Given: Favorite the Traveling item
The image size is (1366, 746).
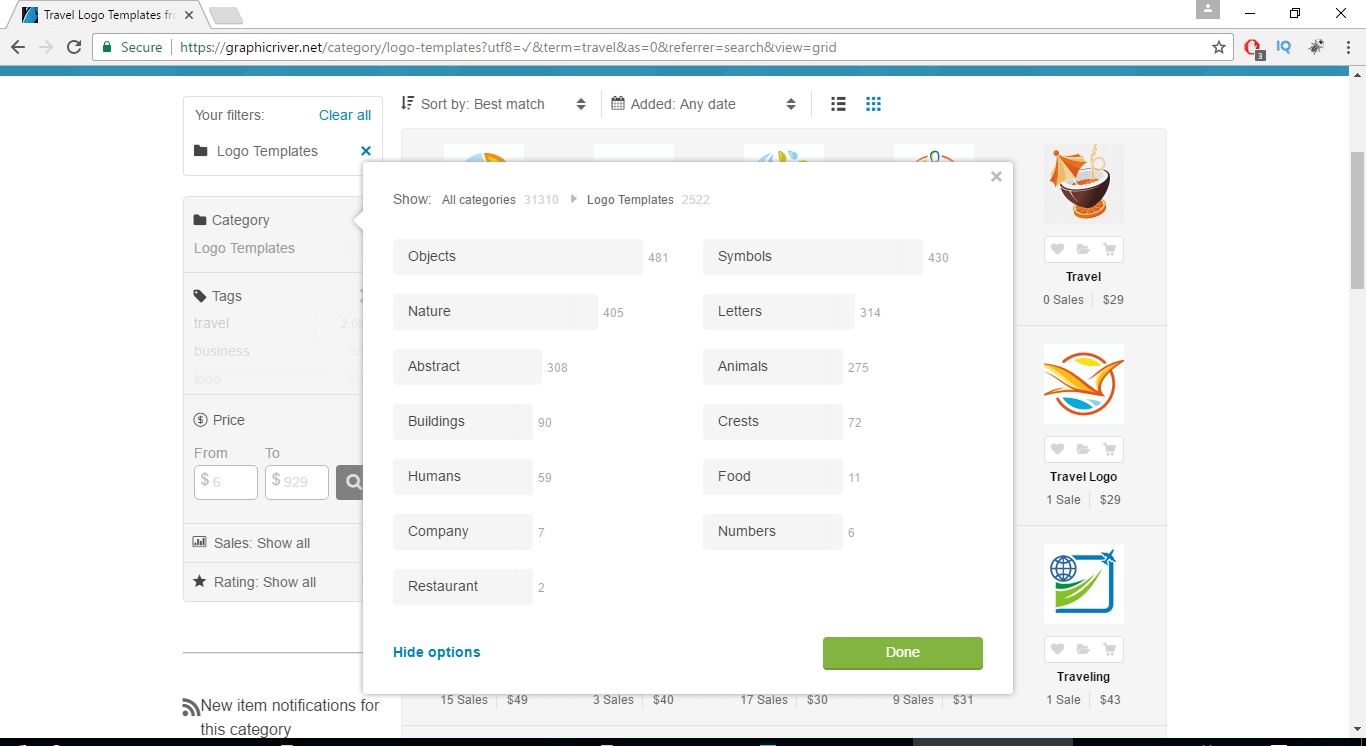Looking at the screenshot, I should pyautogui.click(x=1057, y=650).
